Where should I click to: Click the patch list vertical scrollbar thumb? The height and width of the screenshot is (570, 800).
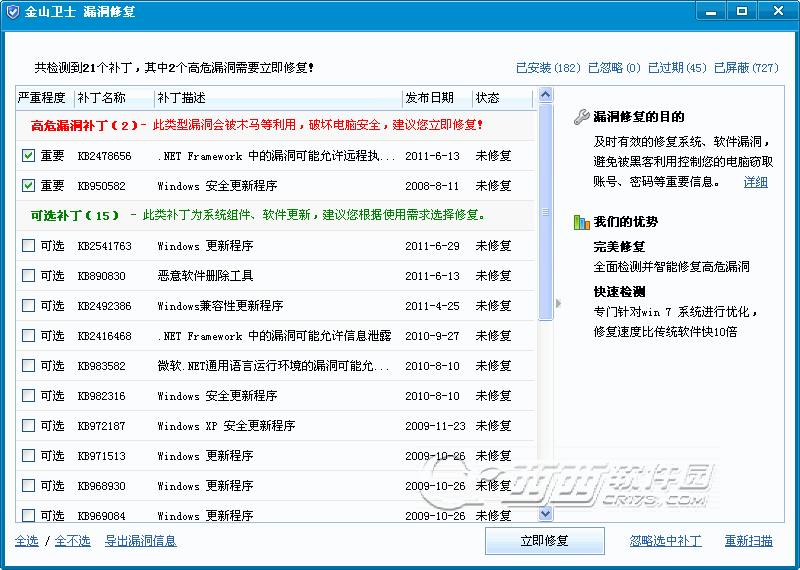coord(545,212)
